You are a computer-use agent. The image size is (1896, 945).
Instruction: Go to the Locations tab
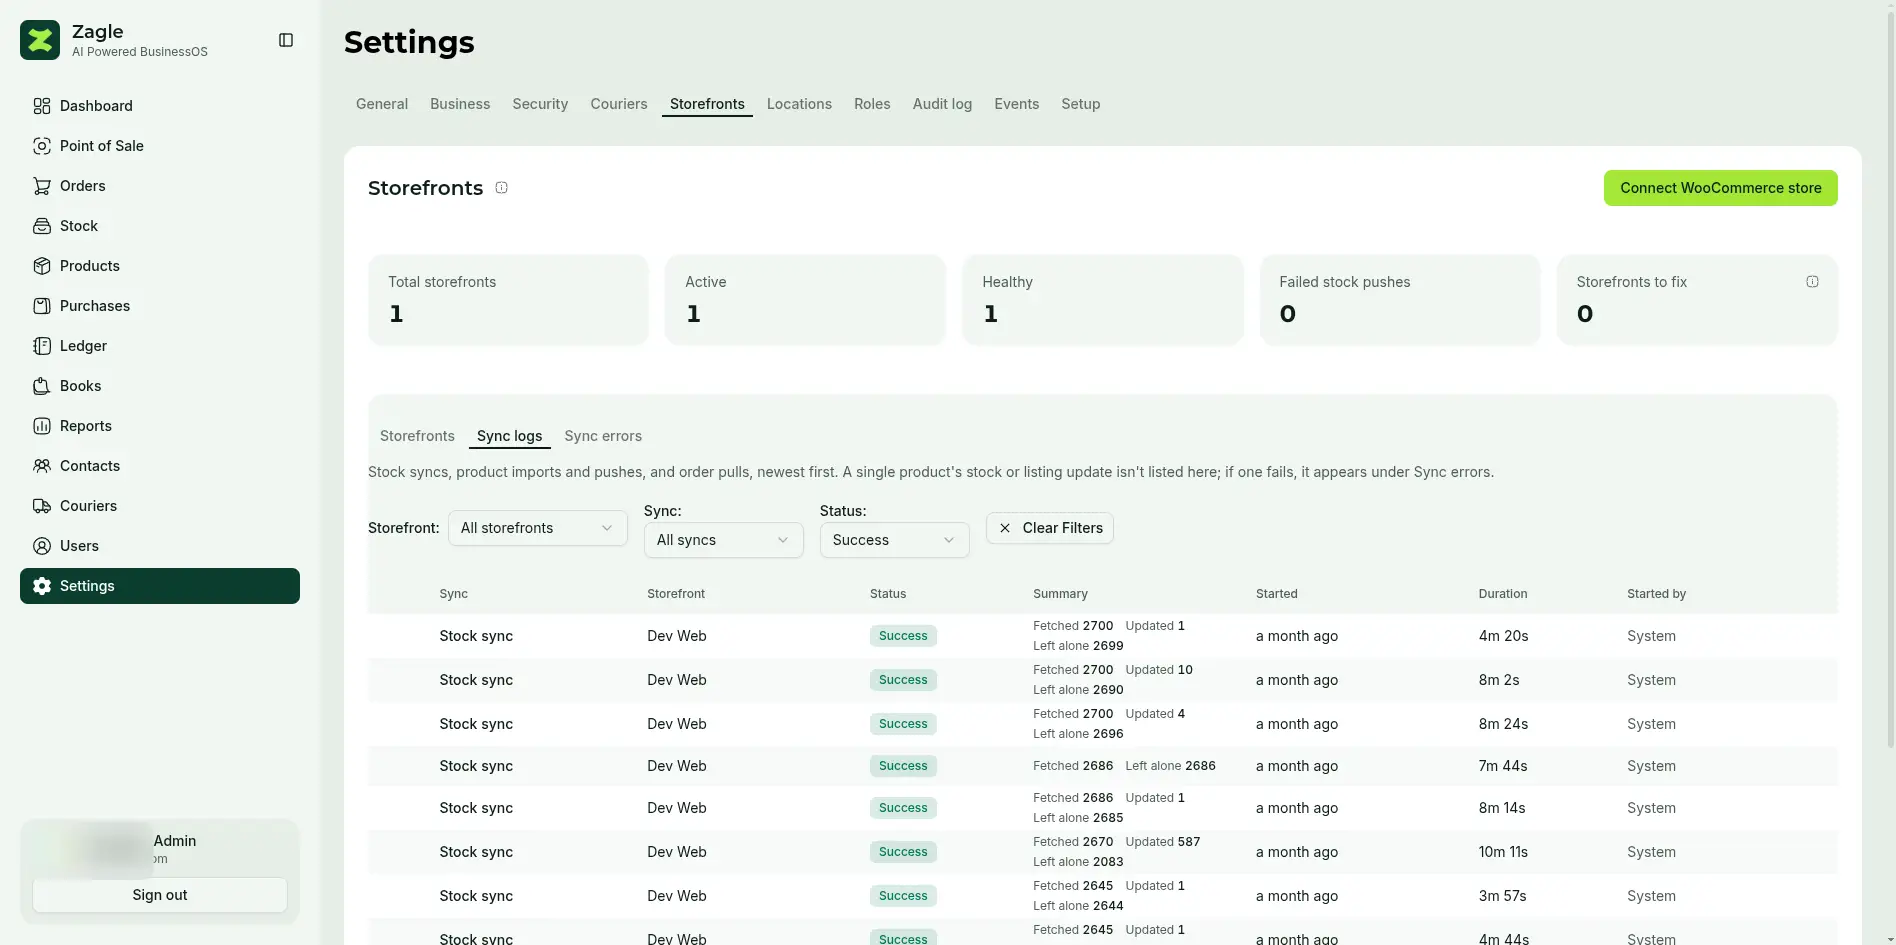pos(799,104)
